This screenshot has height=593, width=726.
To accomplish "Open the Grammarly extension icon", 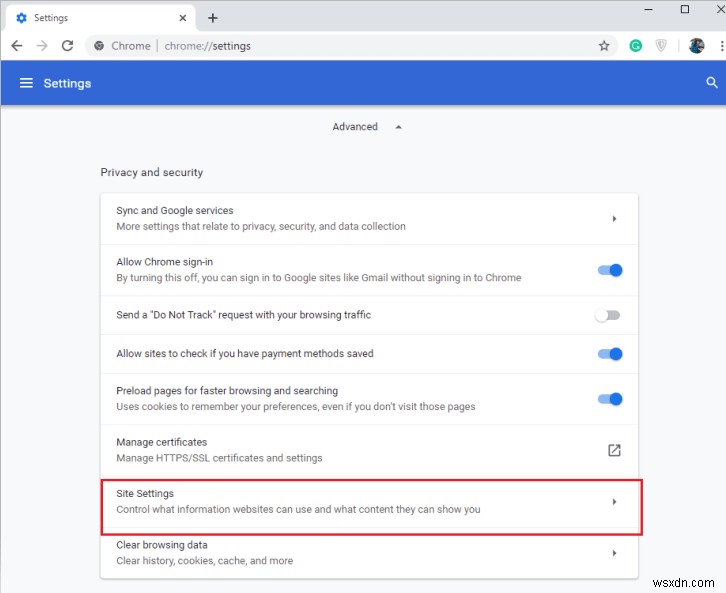I will 635,46.
